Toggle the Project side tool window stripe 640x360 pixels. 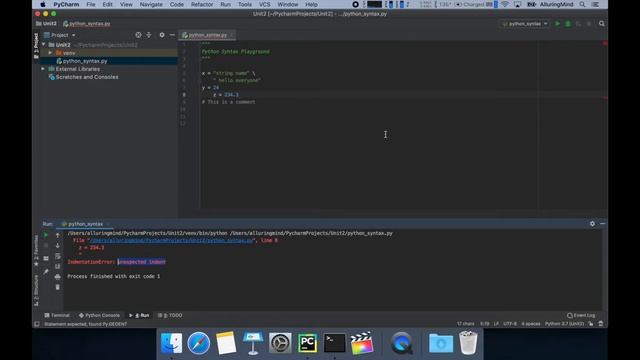[36, 46]
